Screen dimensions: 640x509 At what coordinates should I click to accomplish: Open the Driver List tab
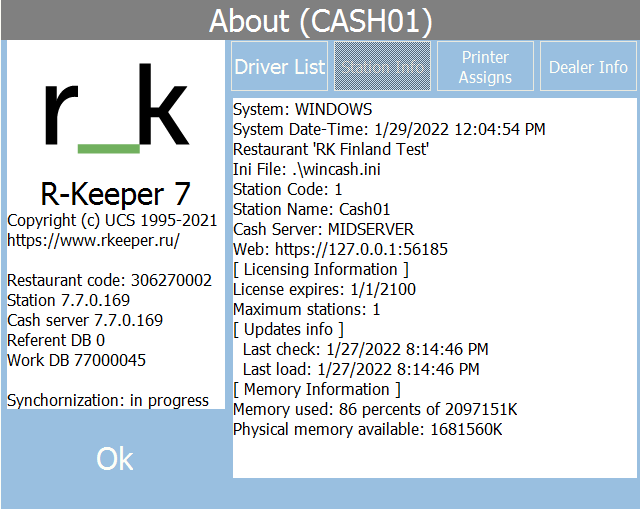click(280, 66)
